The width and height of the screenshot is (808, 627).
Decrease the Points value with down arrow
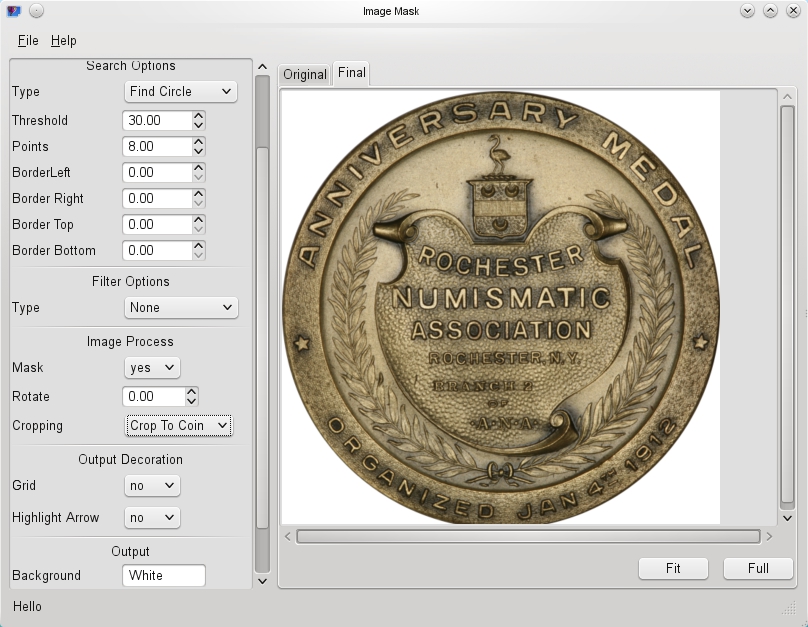click(x=199, y=151)
